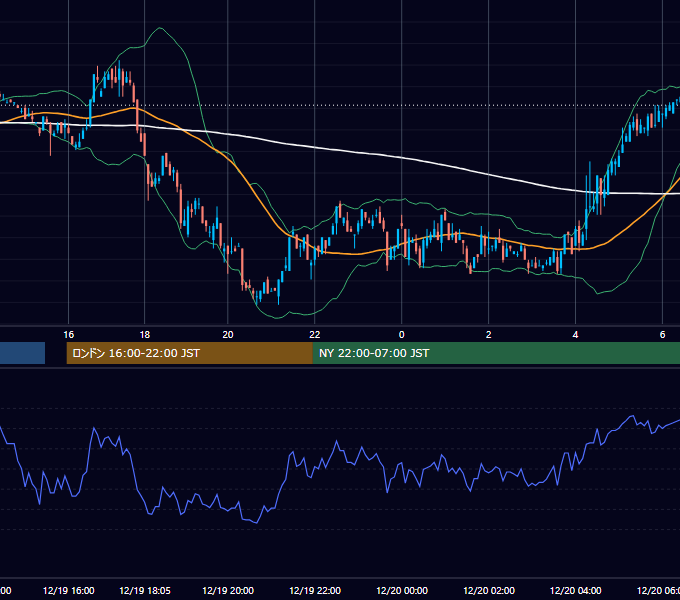Select the NY 22:00-07:00 JST session bar
Viewport: 680px width, 600px height.
(496, 353)
